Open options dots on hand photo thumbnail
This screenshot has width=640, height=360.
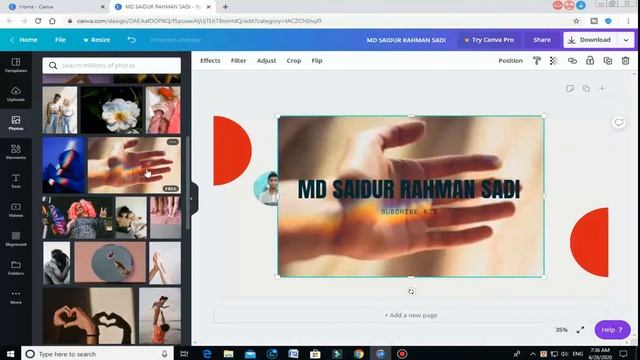[x=173, y=142]
